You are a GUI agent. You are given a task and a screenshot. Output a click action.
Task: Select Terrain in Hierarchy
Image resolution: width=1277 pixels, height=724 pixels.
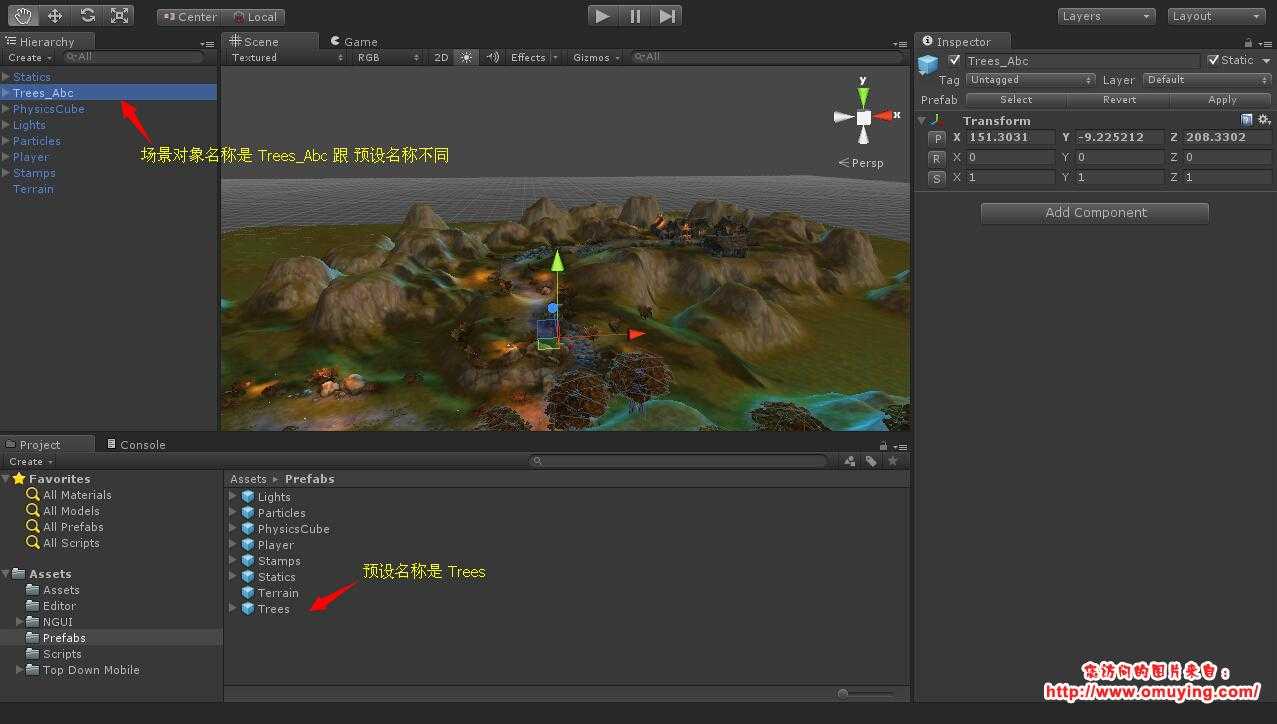click(33, 189)
